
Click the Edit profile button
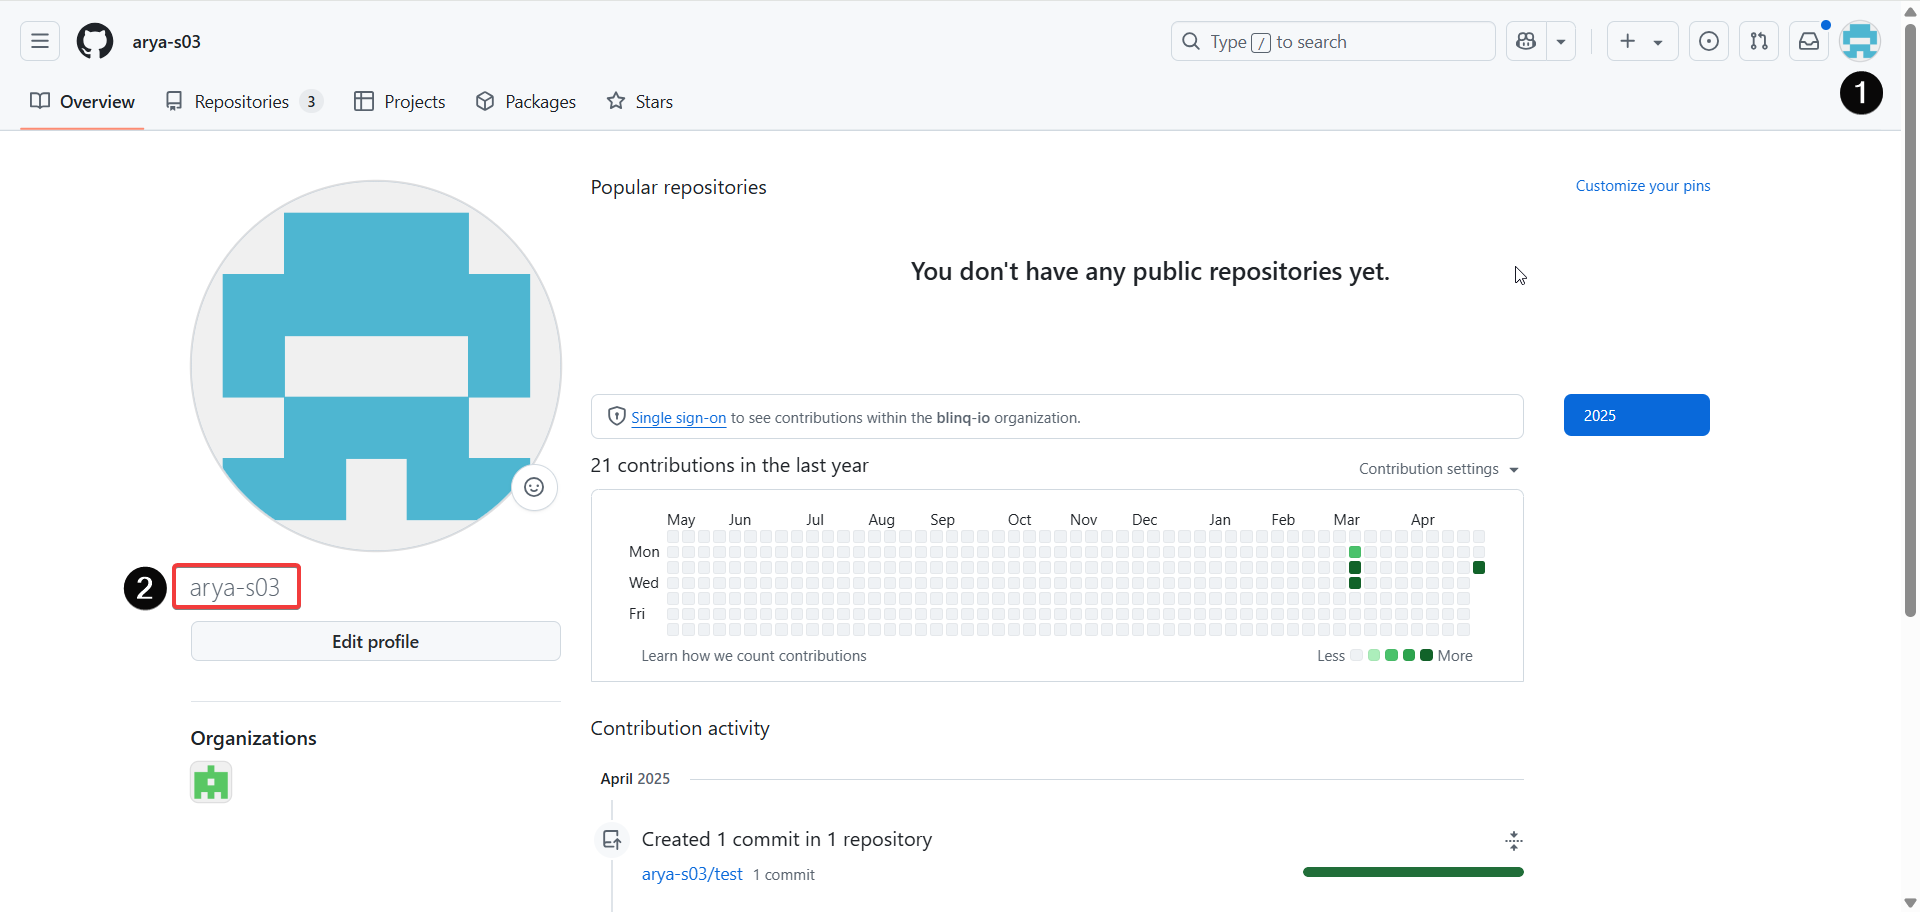[375, 641]
